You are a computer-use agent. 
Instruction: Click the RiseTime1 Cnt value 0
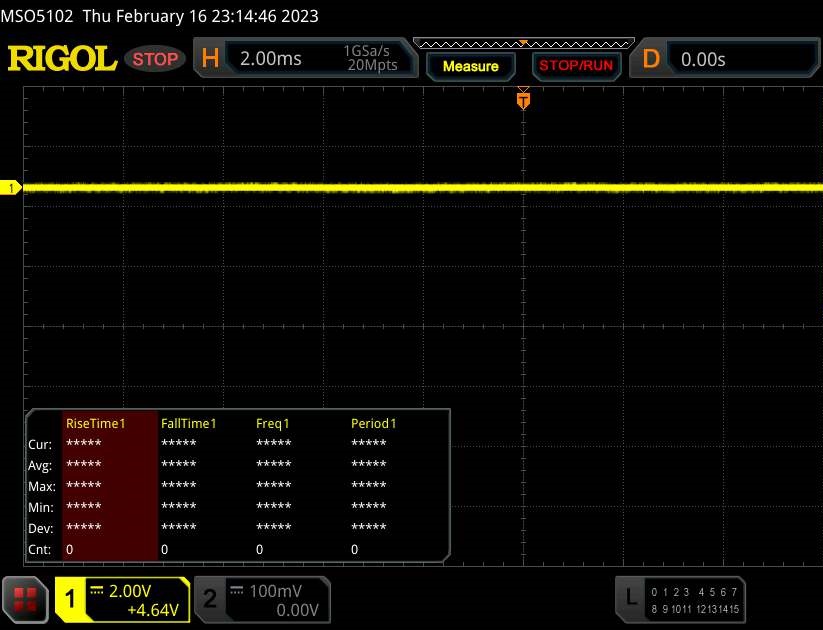70,550
